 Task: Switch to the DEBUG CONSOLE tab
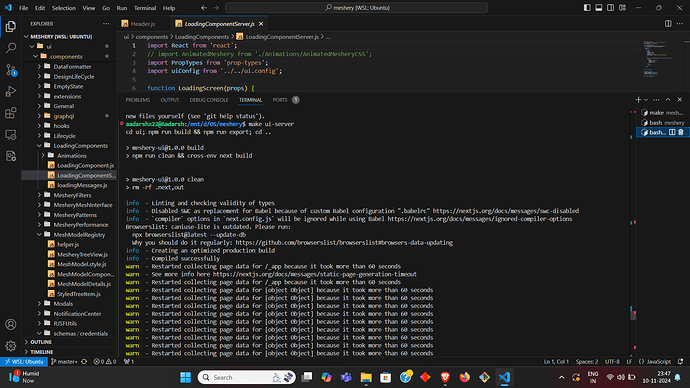(209, 100)
